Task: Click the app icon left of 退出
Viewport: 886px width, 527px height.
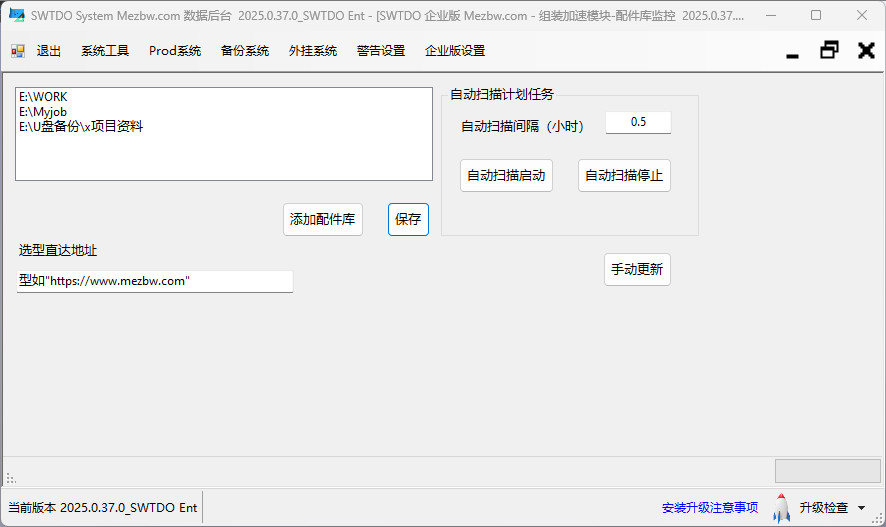Action: click(x=18, y=51)
